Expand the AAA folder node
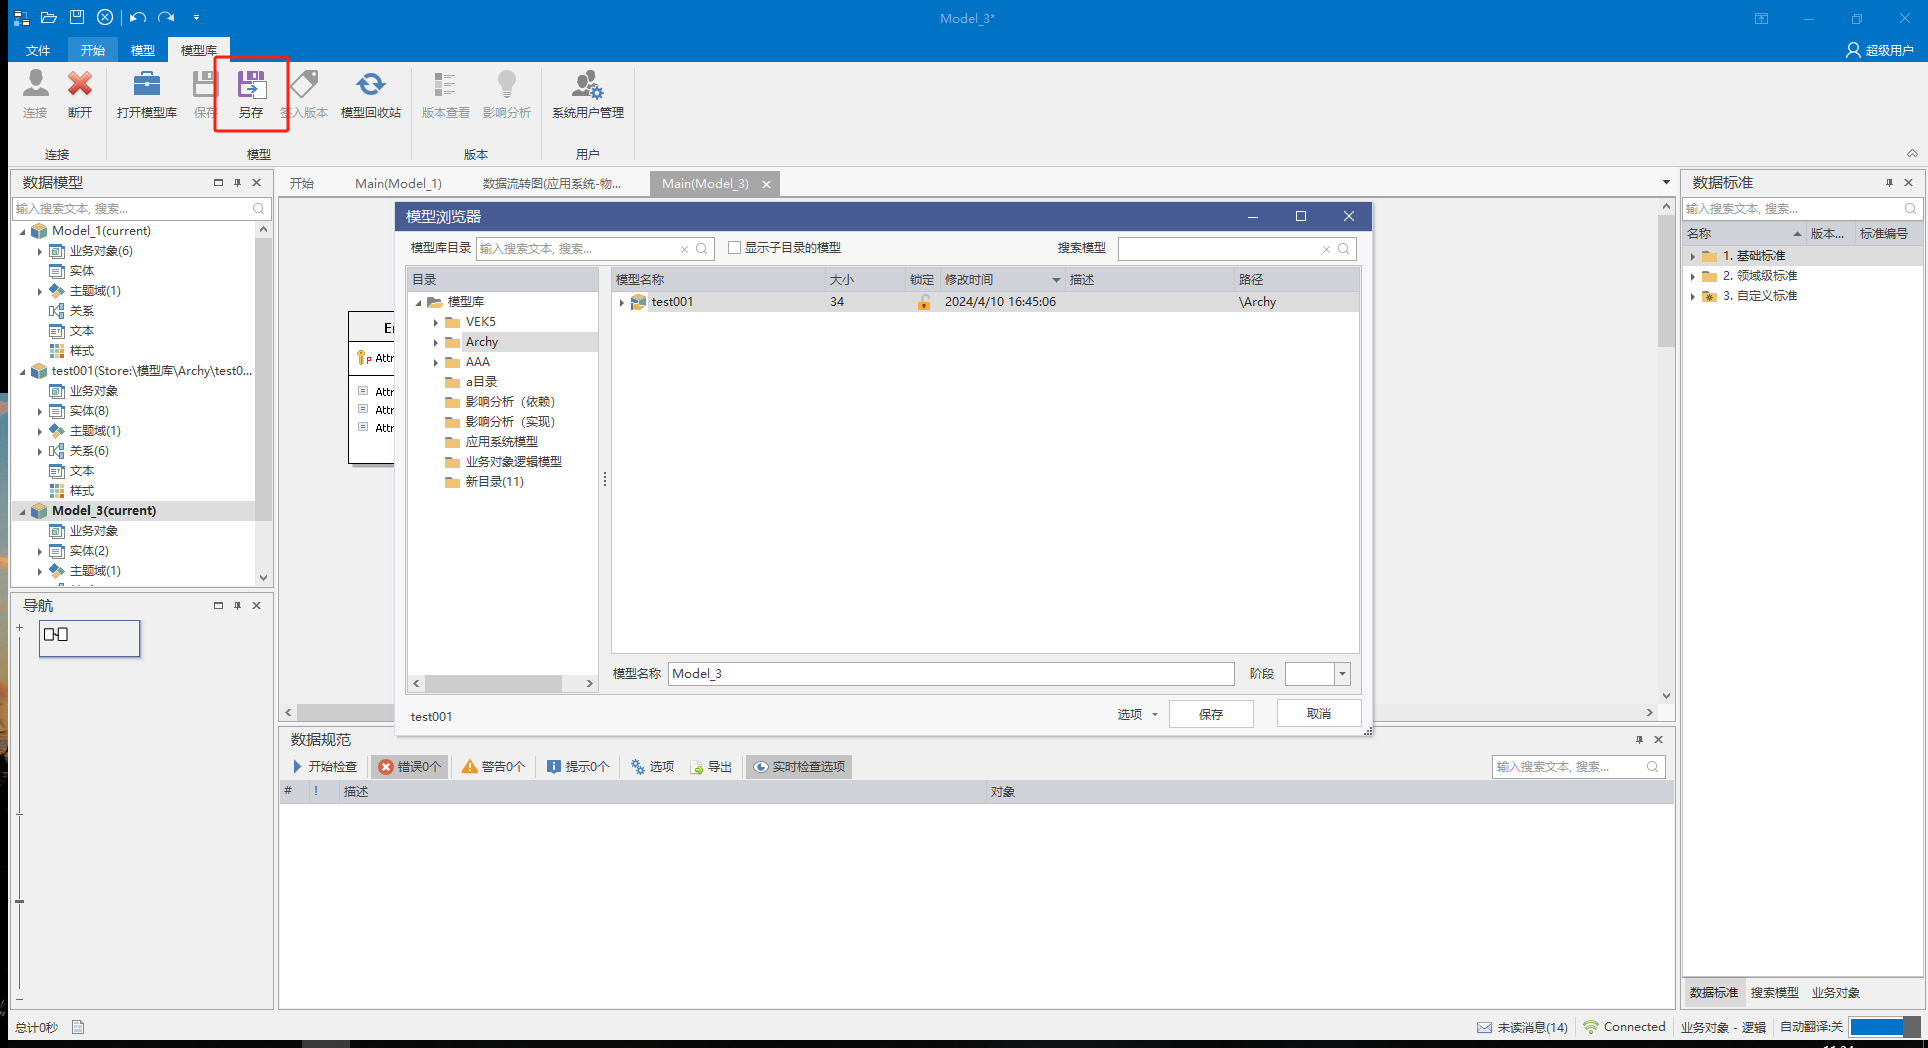The image size is (1928, 1048). [x=436, y=362]
